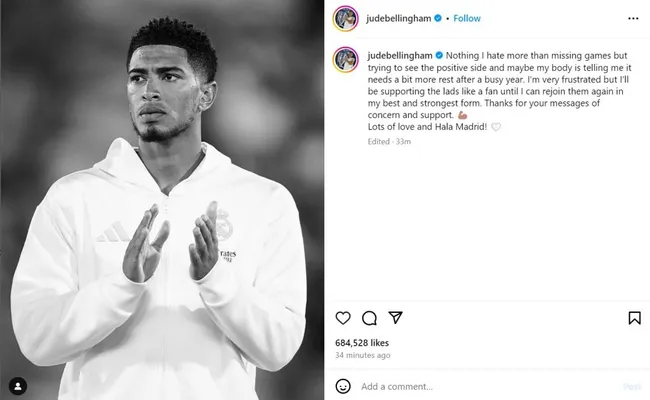This screenshot has height=400, width=650.
Task: Click the Post comment button
Action: [x=632, y=386]
